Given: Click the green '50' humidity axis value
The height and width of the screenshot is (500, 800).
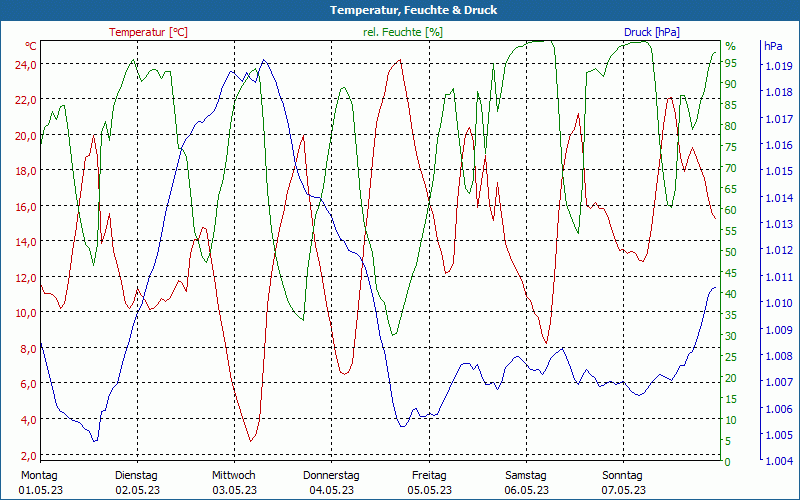Looking at the screenshot, I should click(731, 252).
